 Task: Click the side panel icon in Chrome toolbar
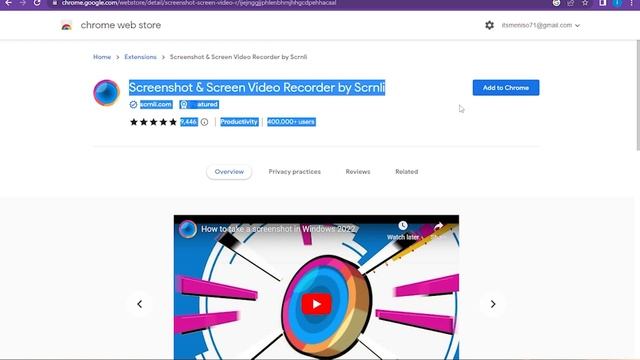click(603, 3)
